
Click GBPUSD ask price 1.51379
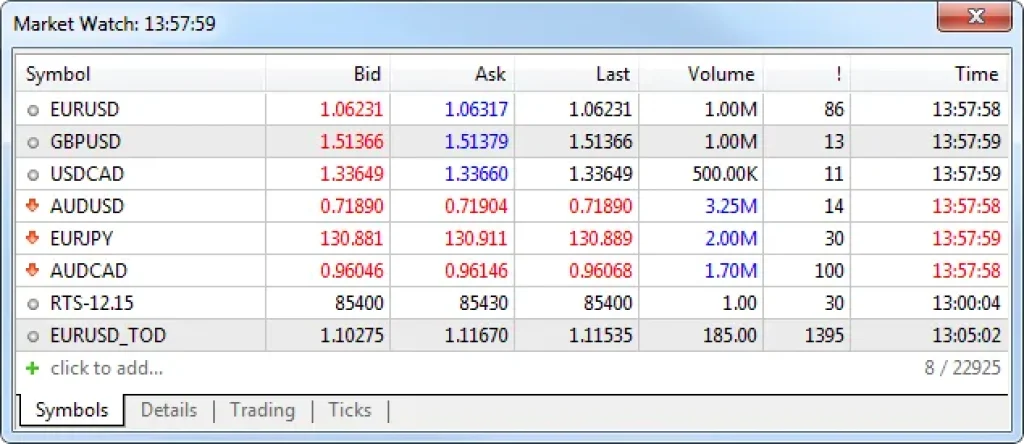[476, 142]
